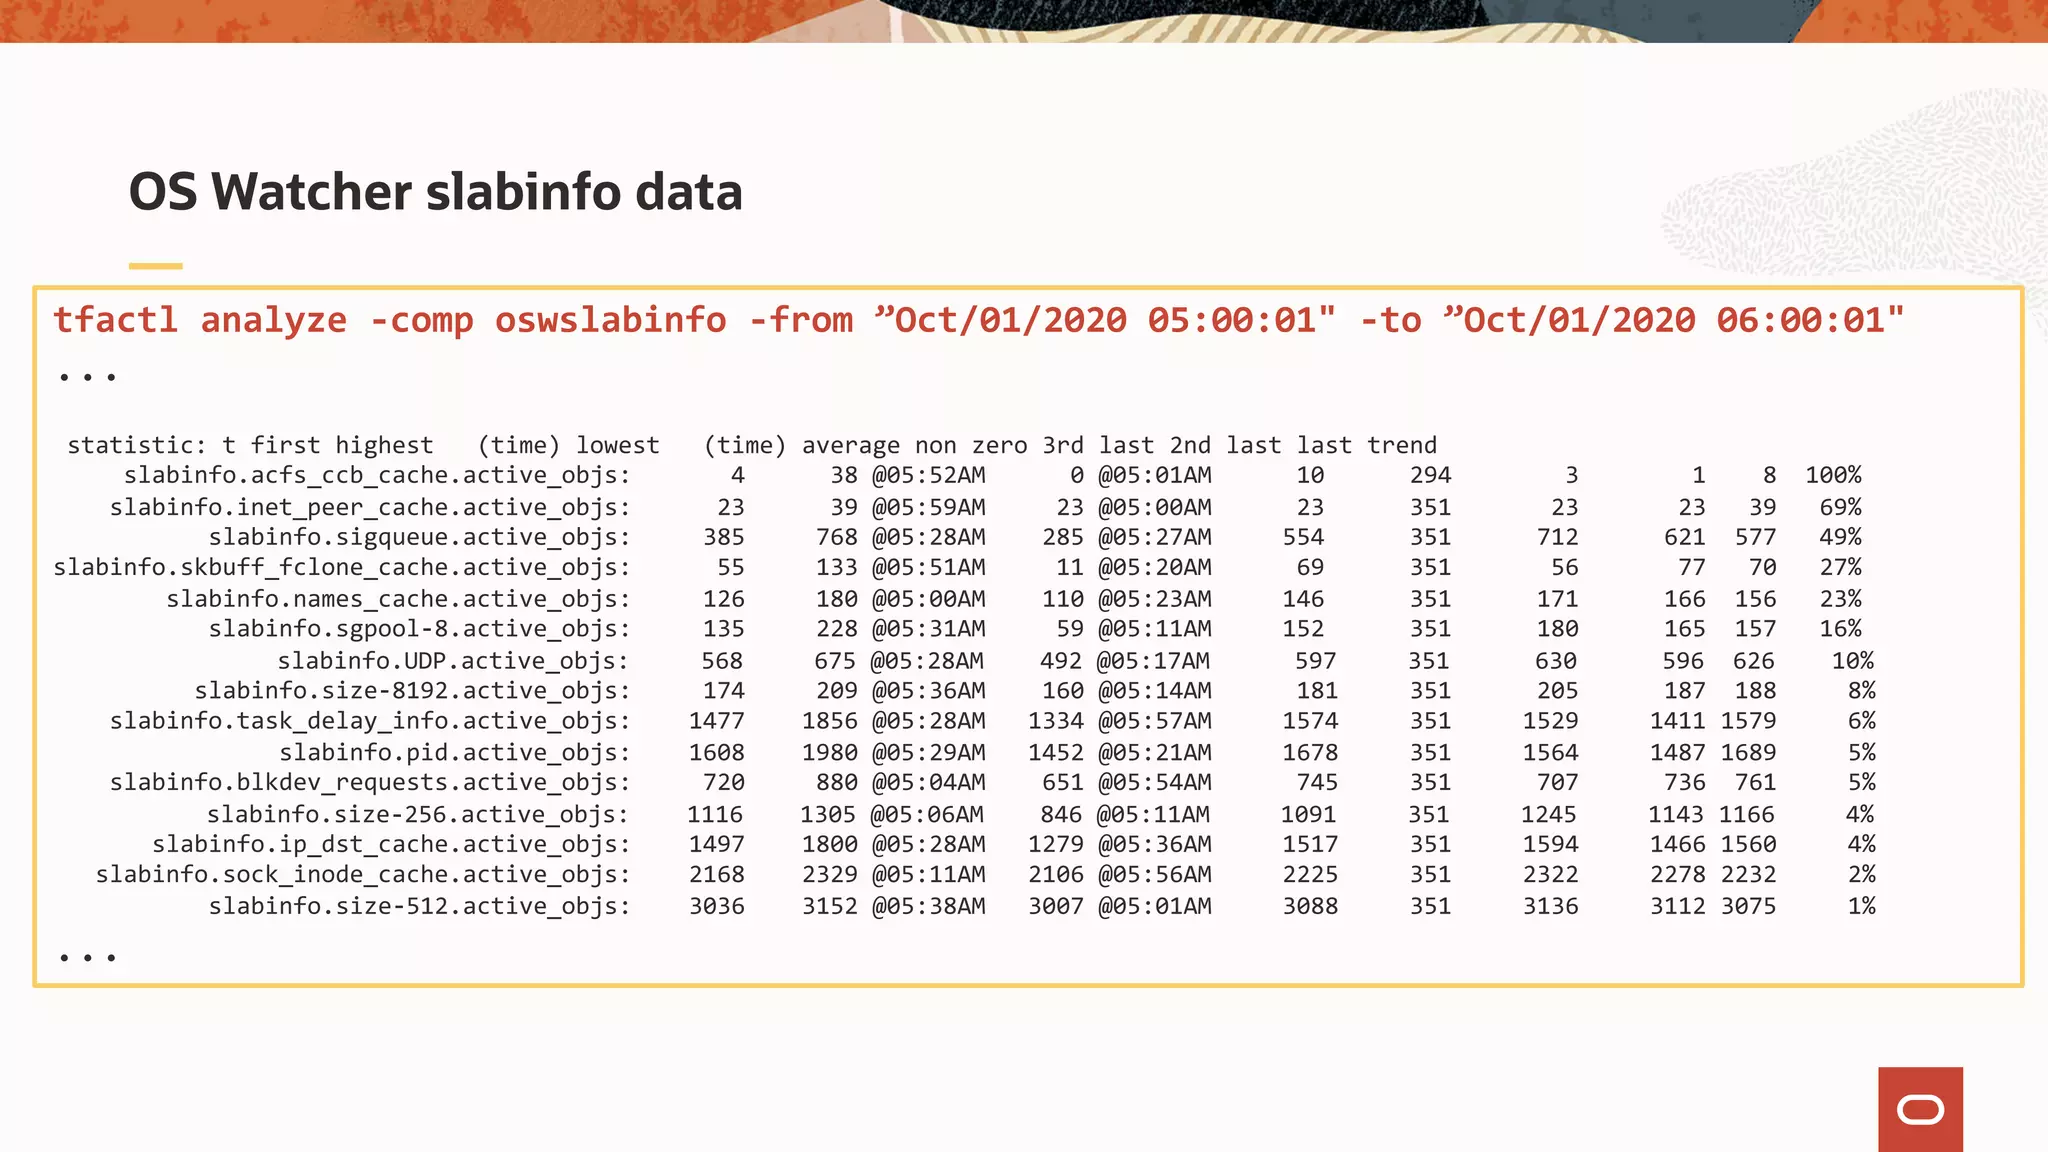Click the 69% trend value
Image resolution: width=2048 pixels, height=1152 pixels.
point(1840,507)
